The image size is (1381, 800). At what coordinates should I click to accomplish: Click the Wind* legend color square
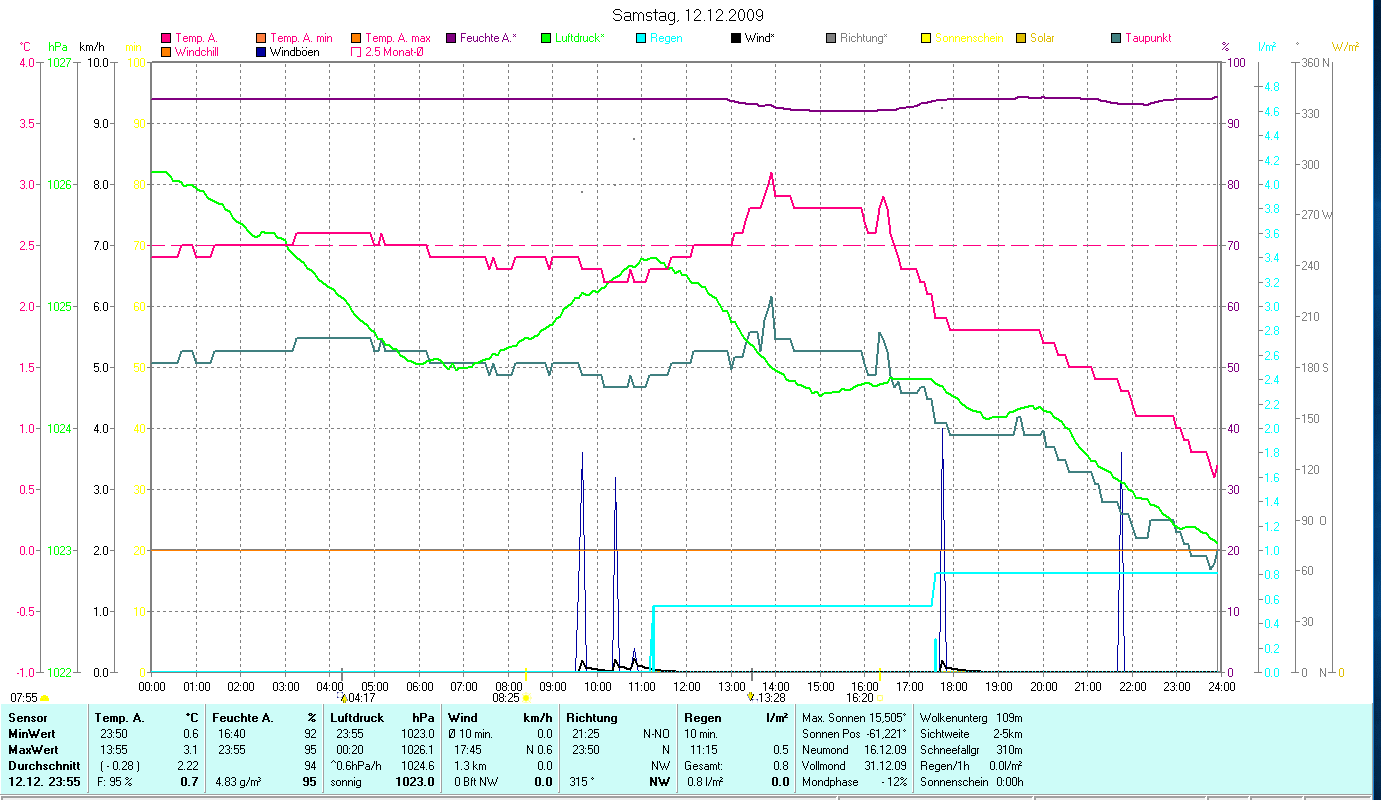tap(736, 38)
